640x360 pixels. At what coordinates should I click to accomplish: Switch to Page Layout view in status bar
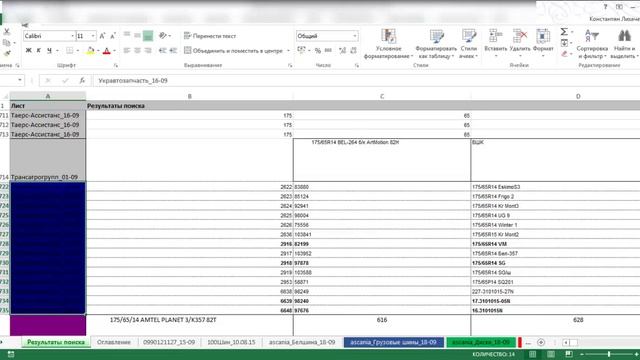point(551,354)
